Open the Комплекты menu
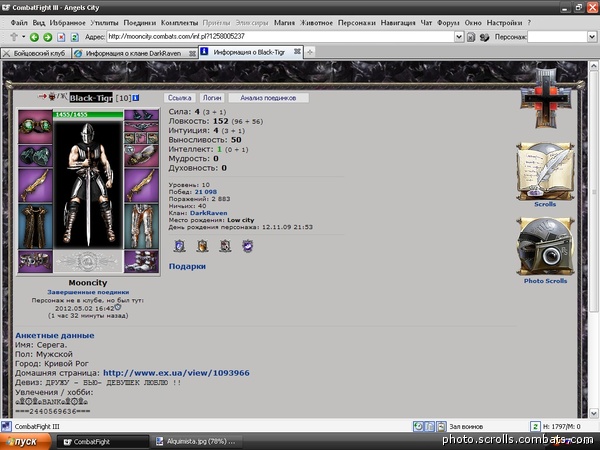 click(179, 23)
